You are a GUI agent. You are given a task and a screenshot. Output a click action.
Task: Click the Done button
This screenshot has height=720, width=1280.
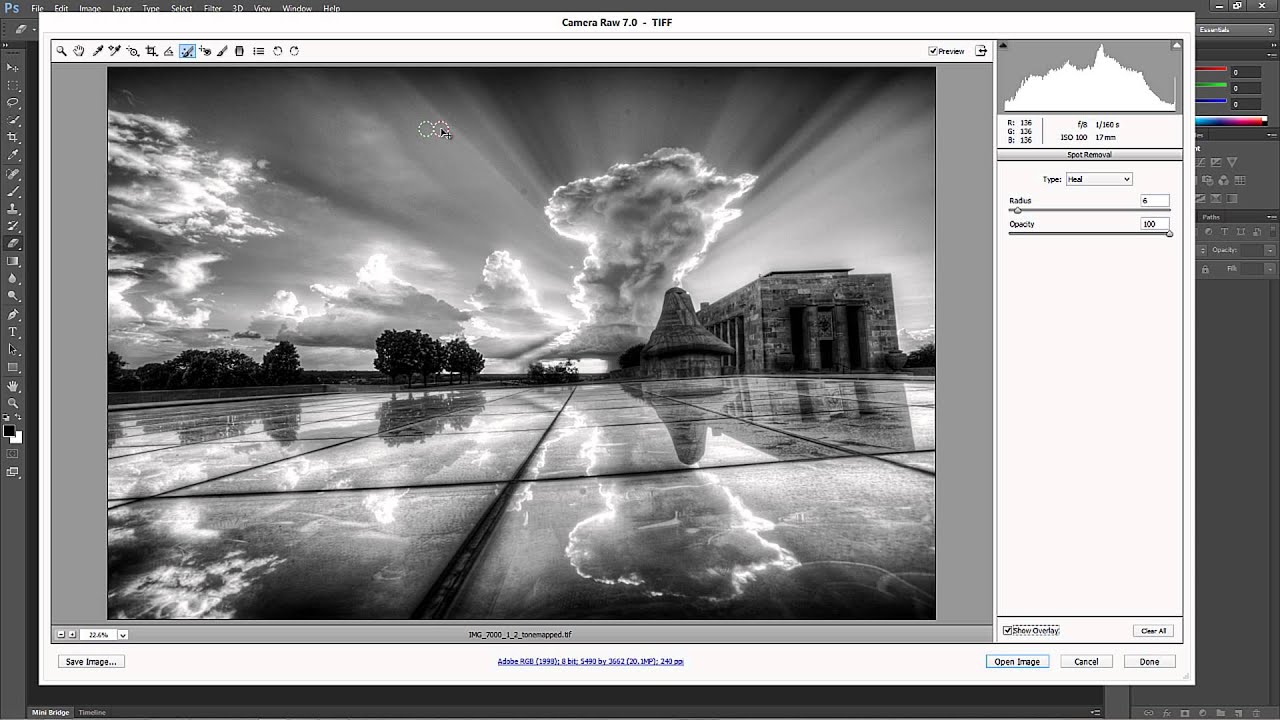(1149, 662)
